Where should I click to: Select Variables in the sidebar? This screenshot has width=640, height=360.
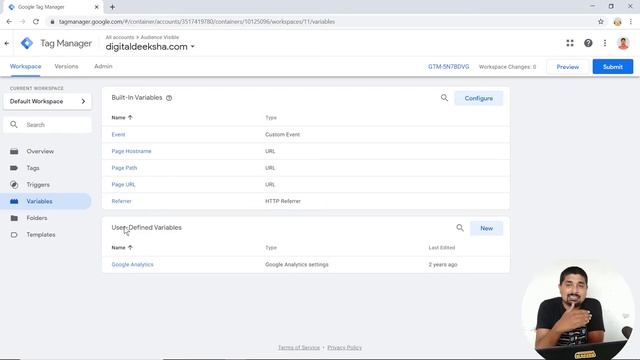coord(40,201)
